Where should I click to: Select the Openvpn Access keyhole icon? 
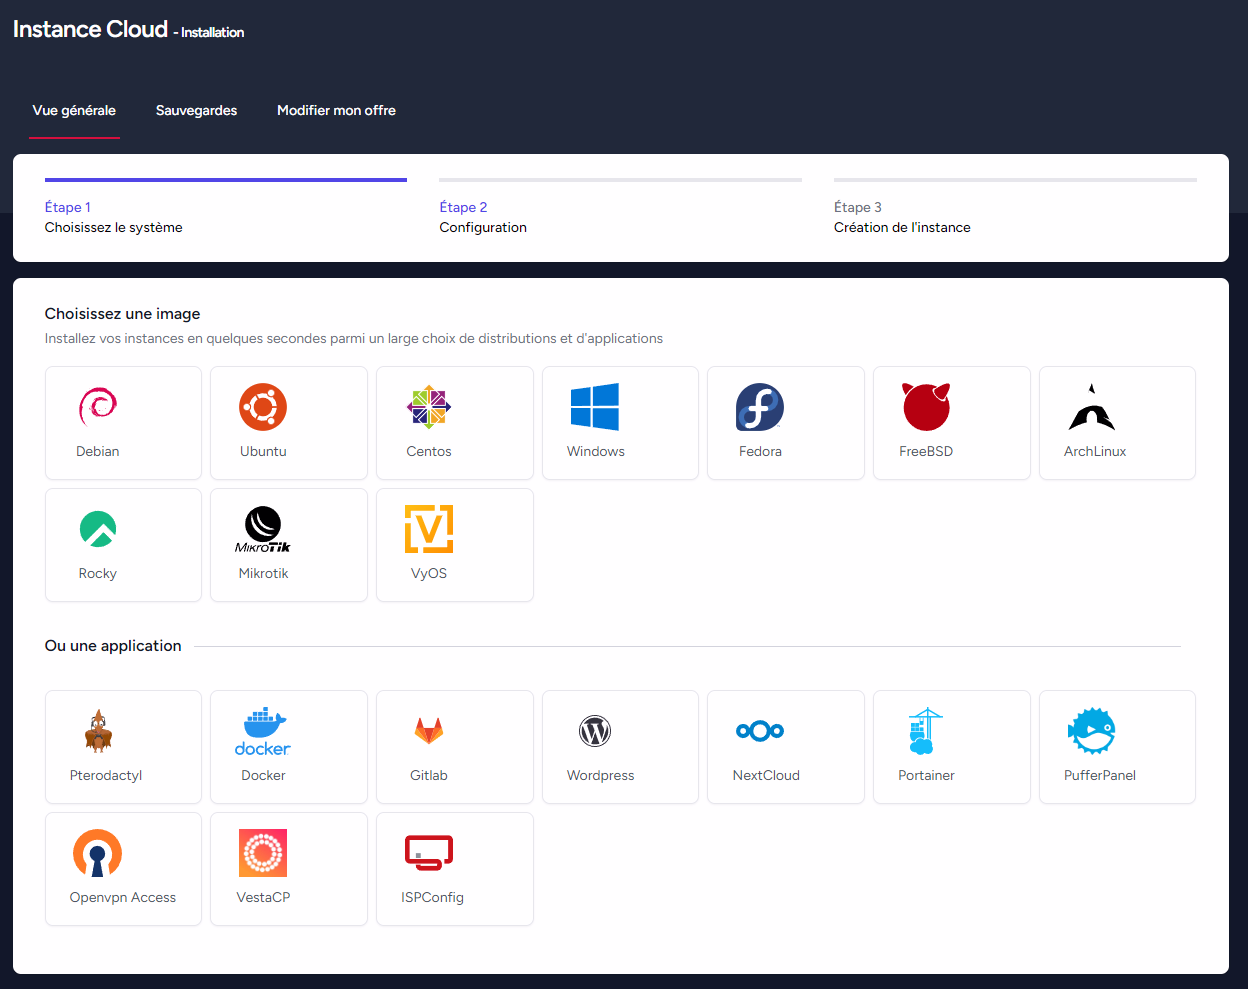(x=98, y=853)
